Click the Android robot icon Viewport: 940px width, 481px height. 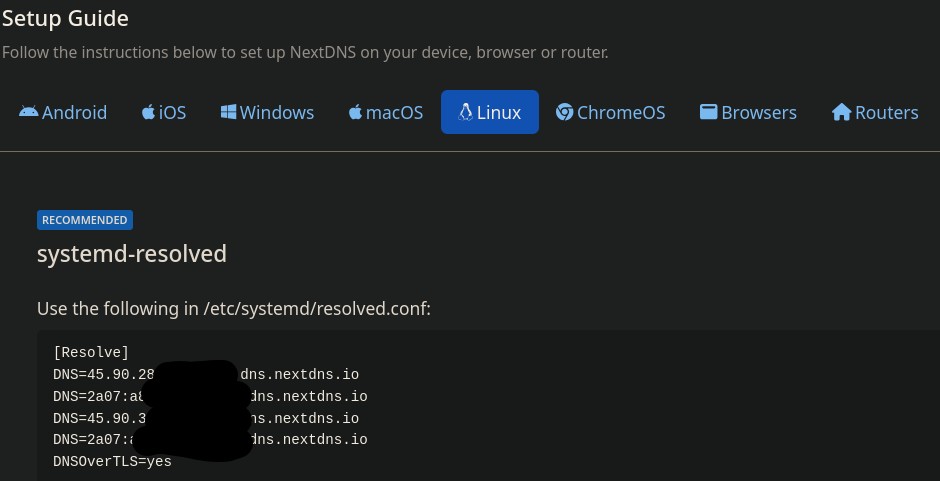(28, 112)
